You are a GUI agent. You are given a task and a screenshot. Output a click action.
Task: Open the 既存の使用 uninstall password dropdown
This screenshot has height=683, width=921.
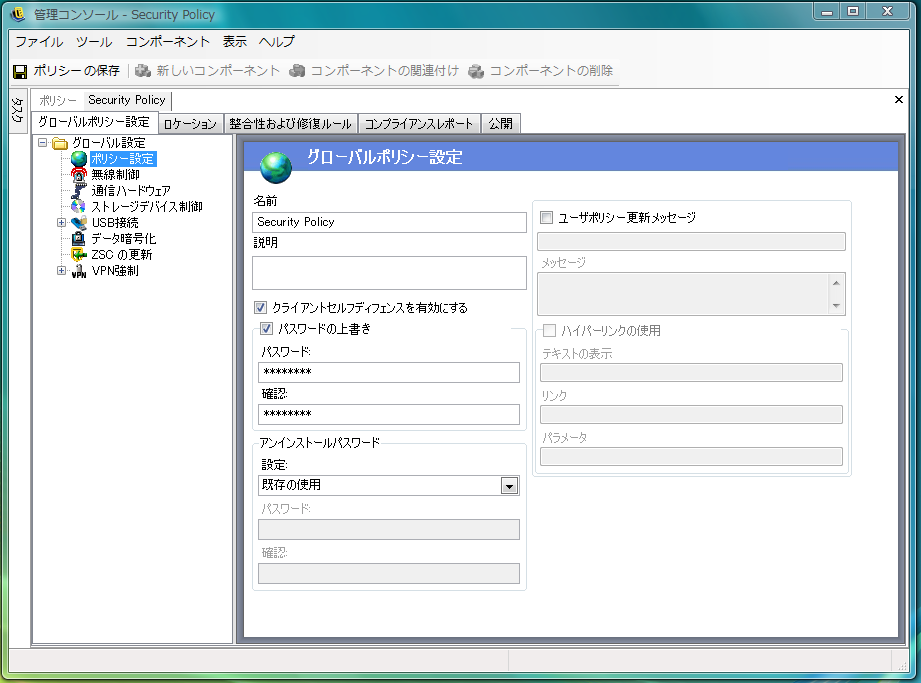(x=509, y=486)
